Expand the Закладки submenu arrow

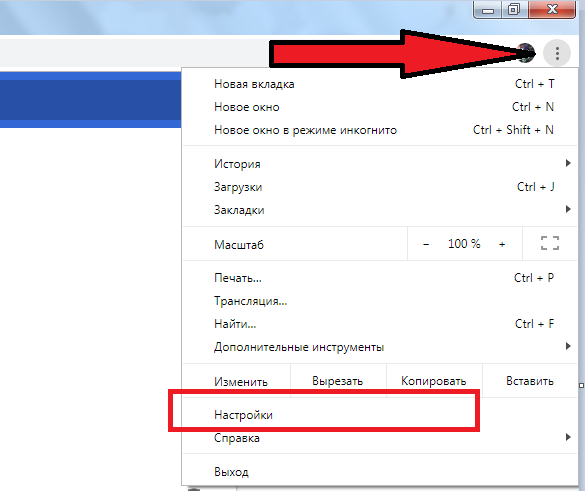click(x=568, y=209)
